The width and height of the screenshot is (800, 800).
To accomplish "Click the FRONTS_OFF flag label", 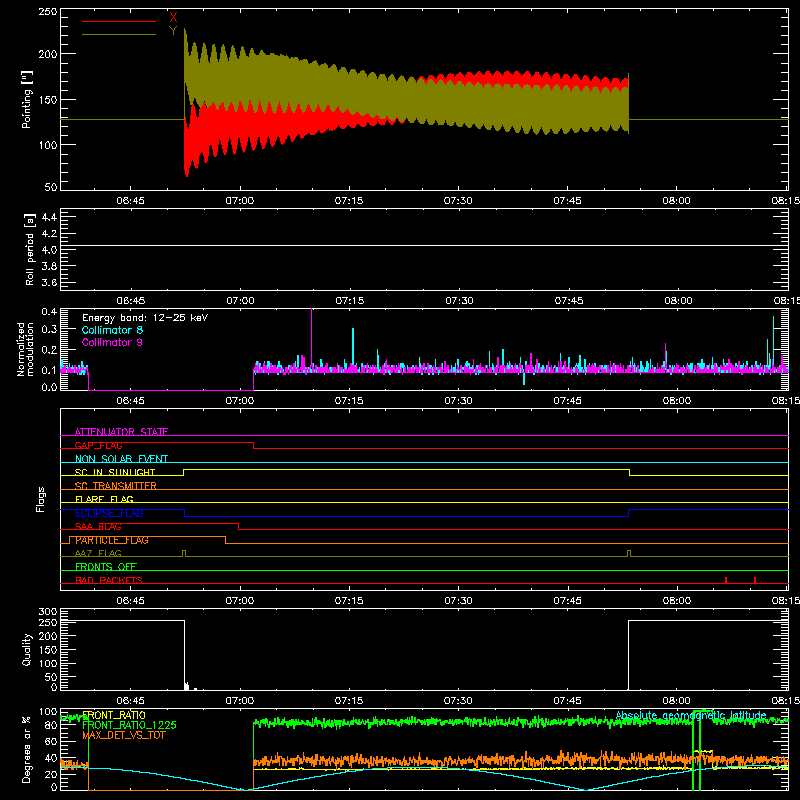I will click(106, 567).
